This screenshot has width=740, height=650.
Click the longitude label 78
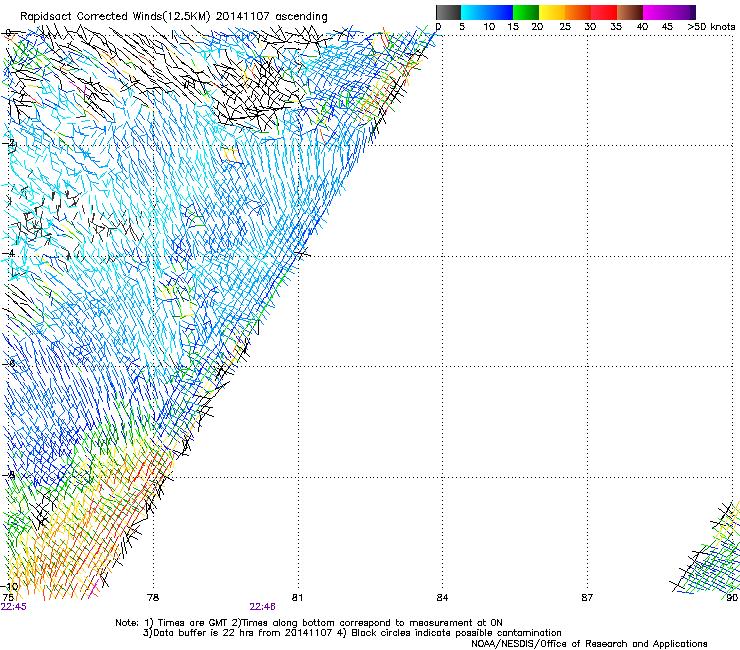pos(153,598)
